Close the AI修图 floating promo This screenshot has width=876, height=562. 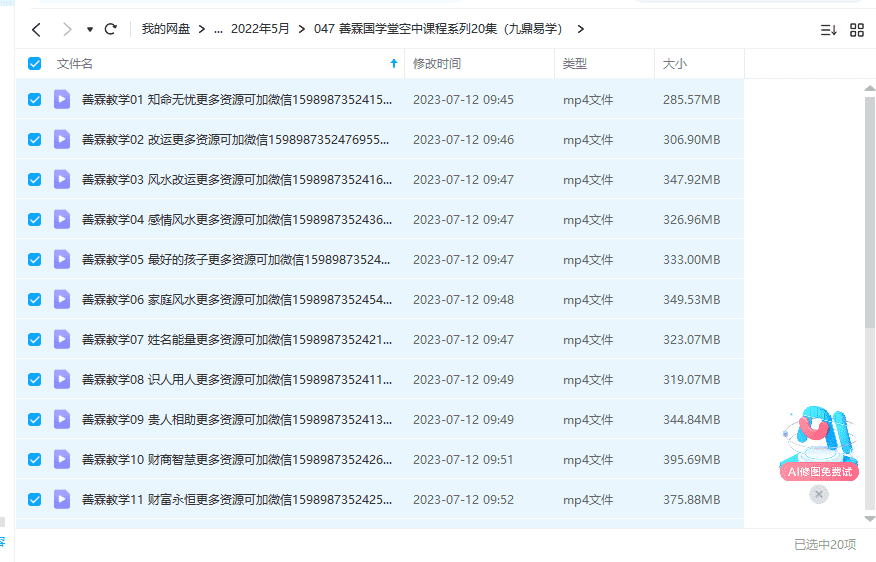(x=819, y=494)
